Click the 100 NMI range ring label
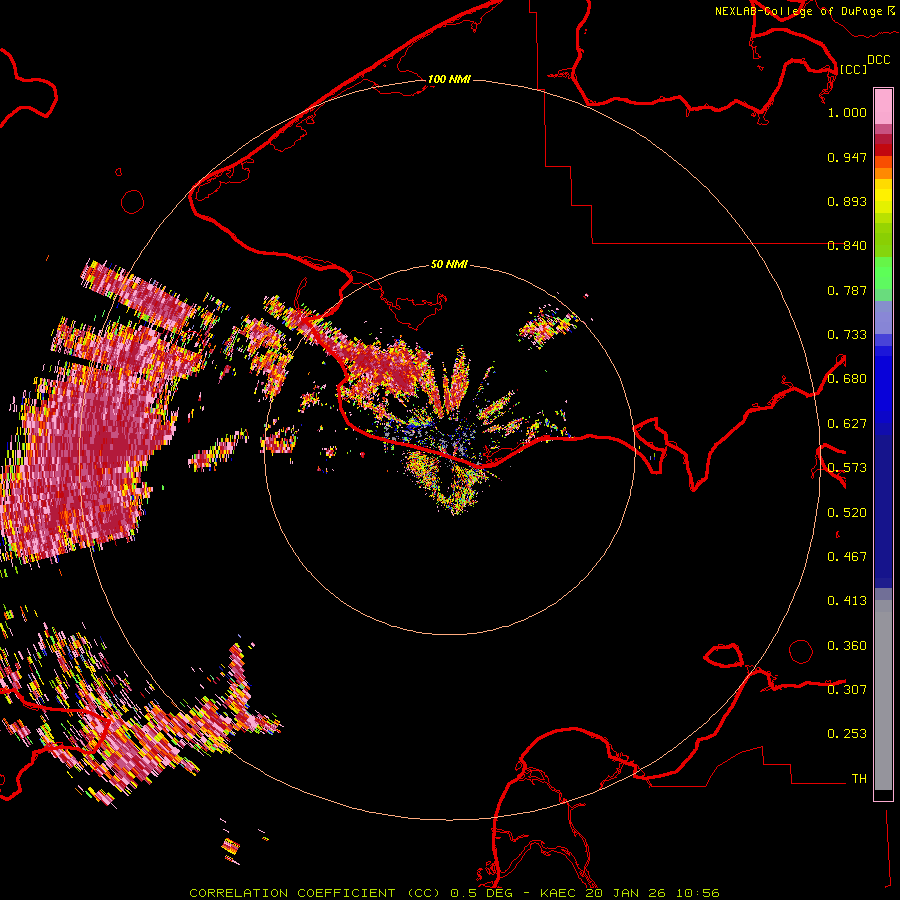Image resolution: width=900 pixels, height=900 pixels. pyautogui.click(x=449, y=79)
